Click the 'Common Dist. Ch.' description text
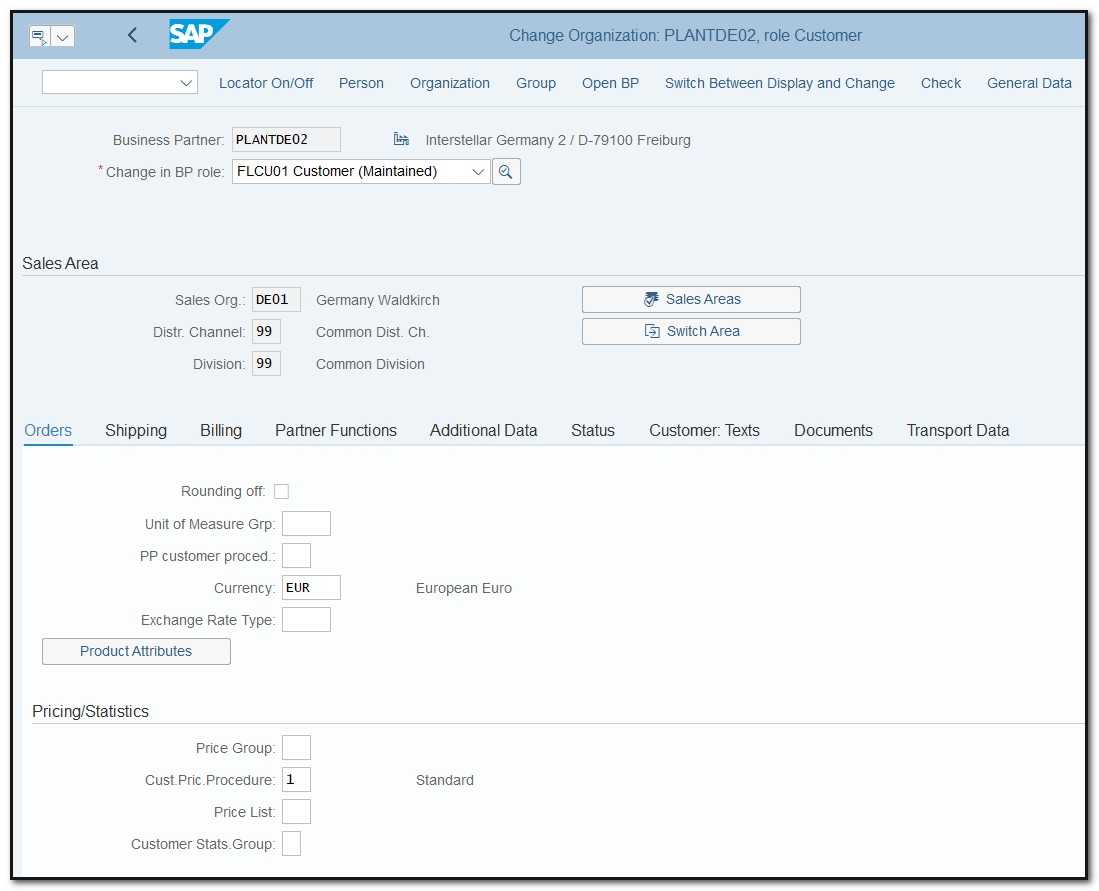This screenshot has width=1099, height=891. pyautogui.click(x=372, y=332)
